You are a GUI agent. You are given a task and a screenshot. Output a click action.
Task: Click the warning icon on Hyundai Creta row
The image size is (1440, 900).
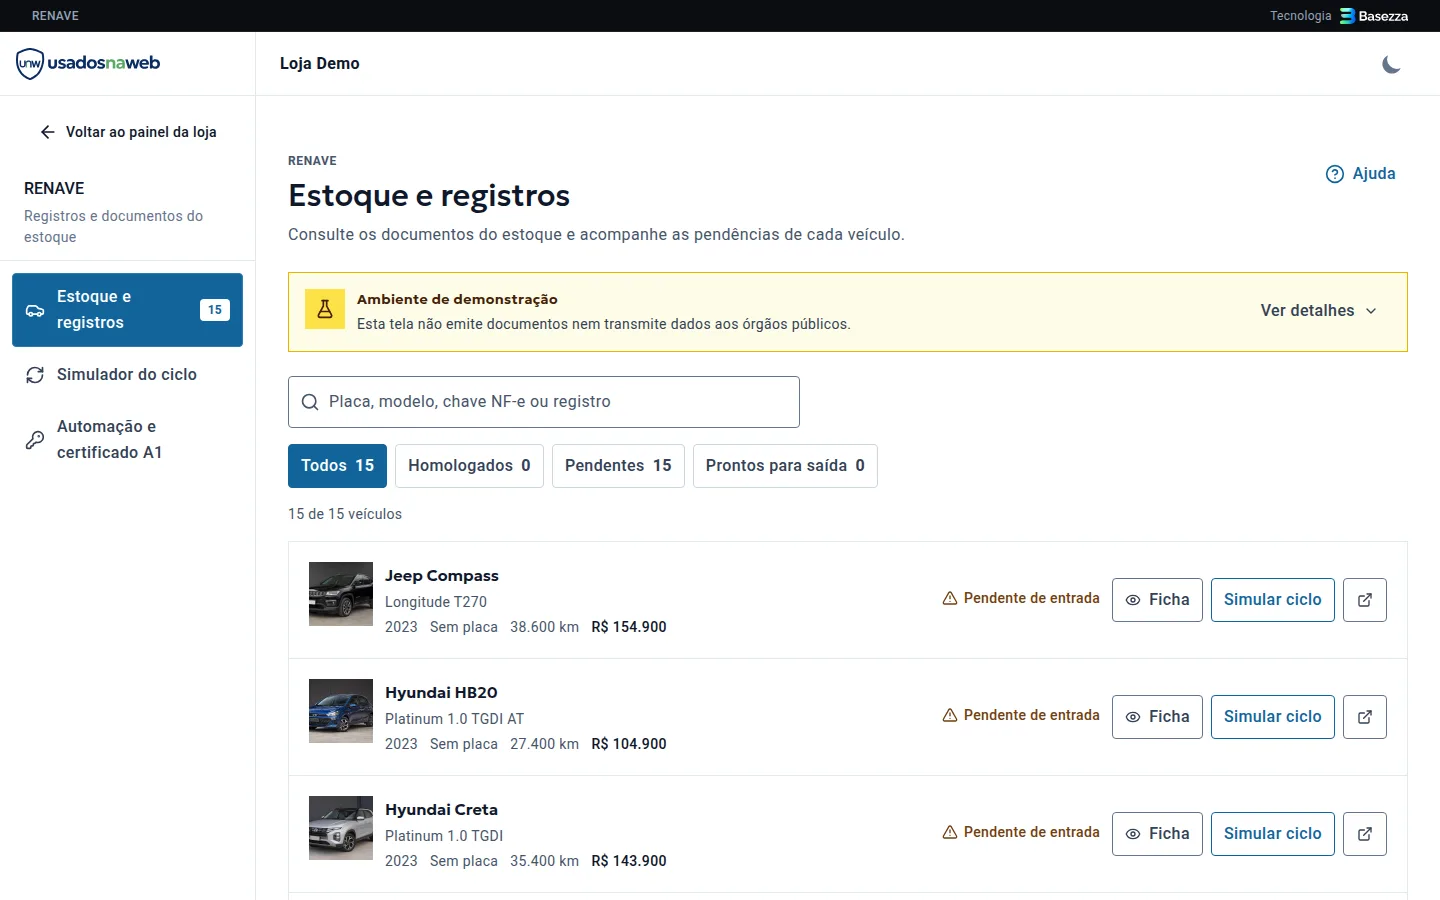[950, 832]
